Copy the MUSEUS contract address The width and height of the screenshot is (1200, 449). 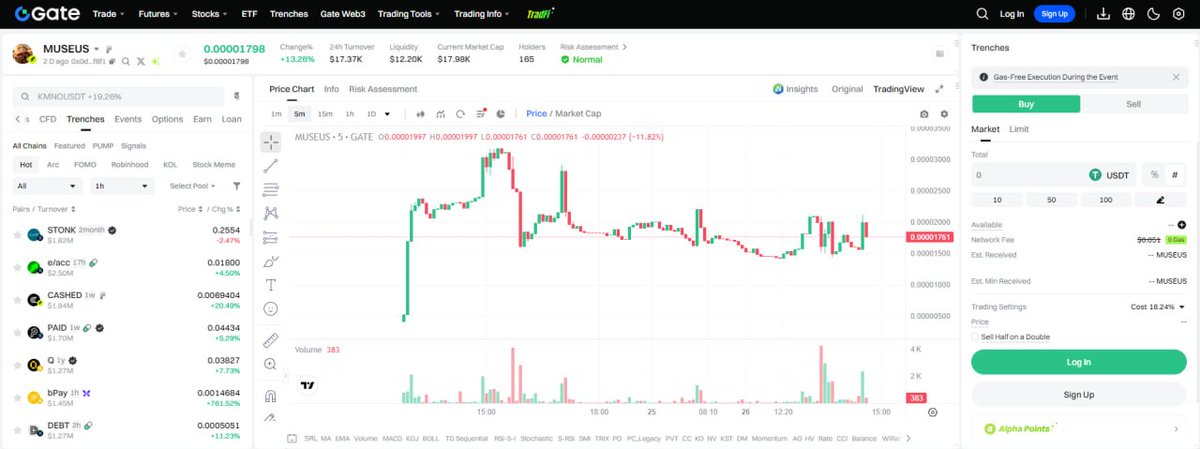(113, 62)
